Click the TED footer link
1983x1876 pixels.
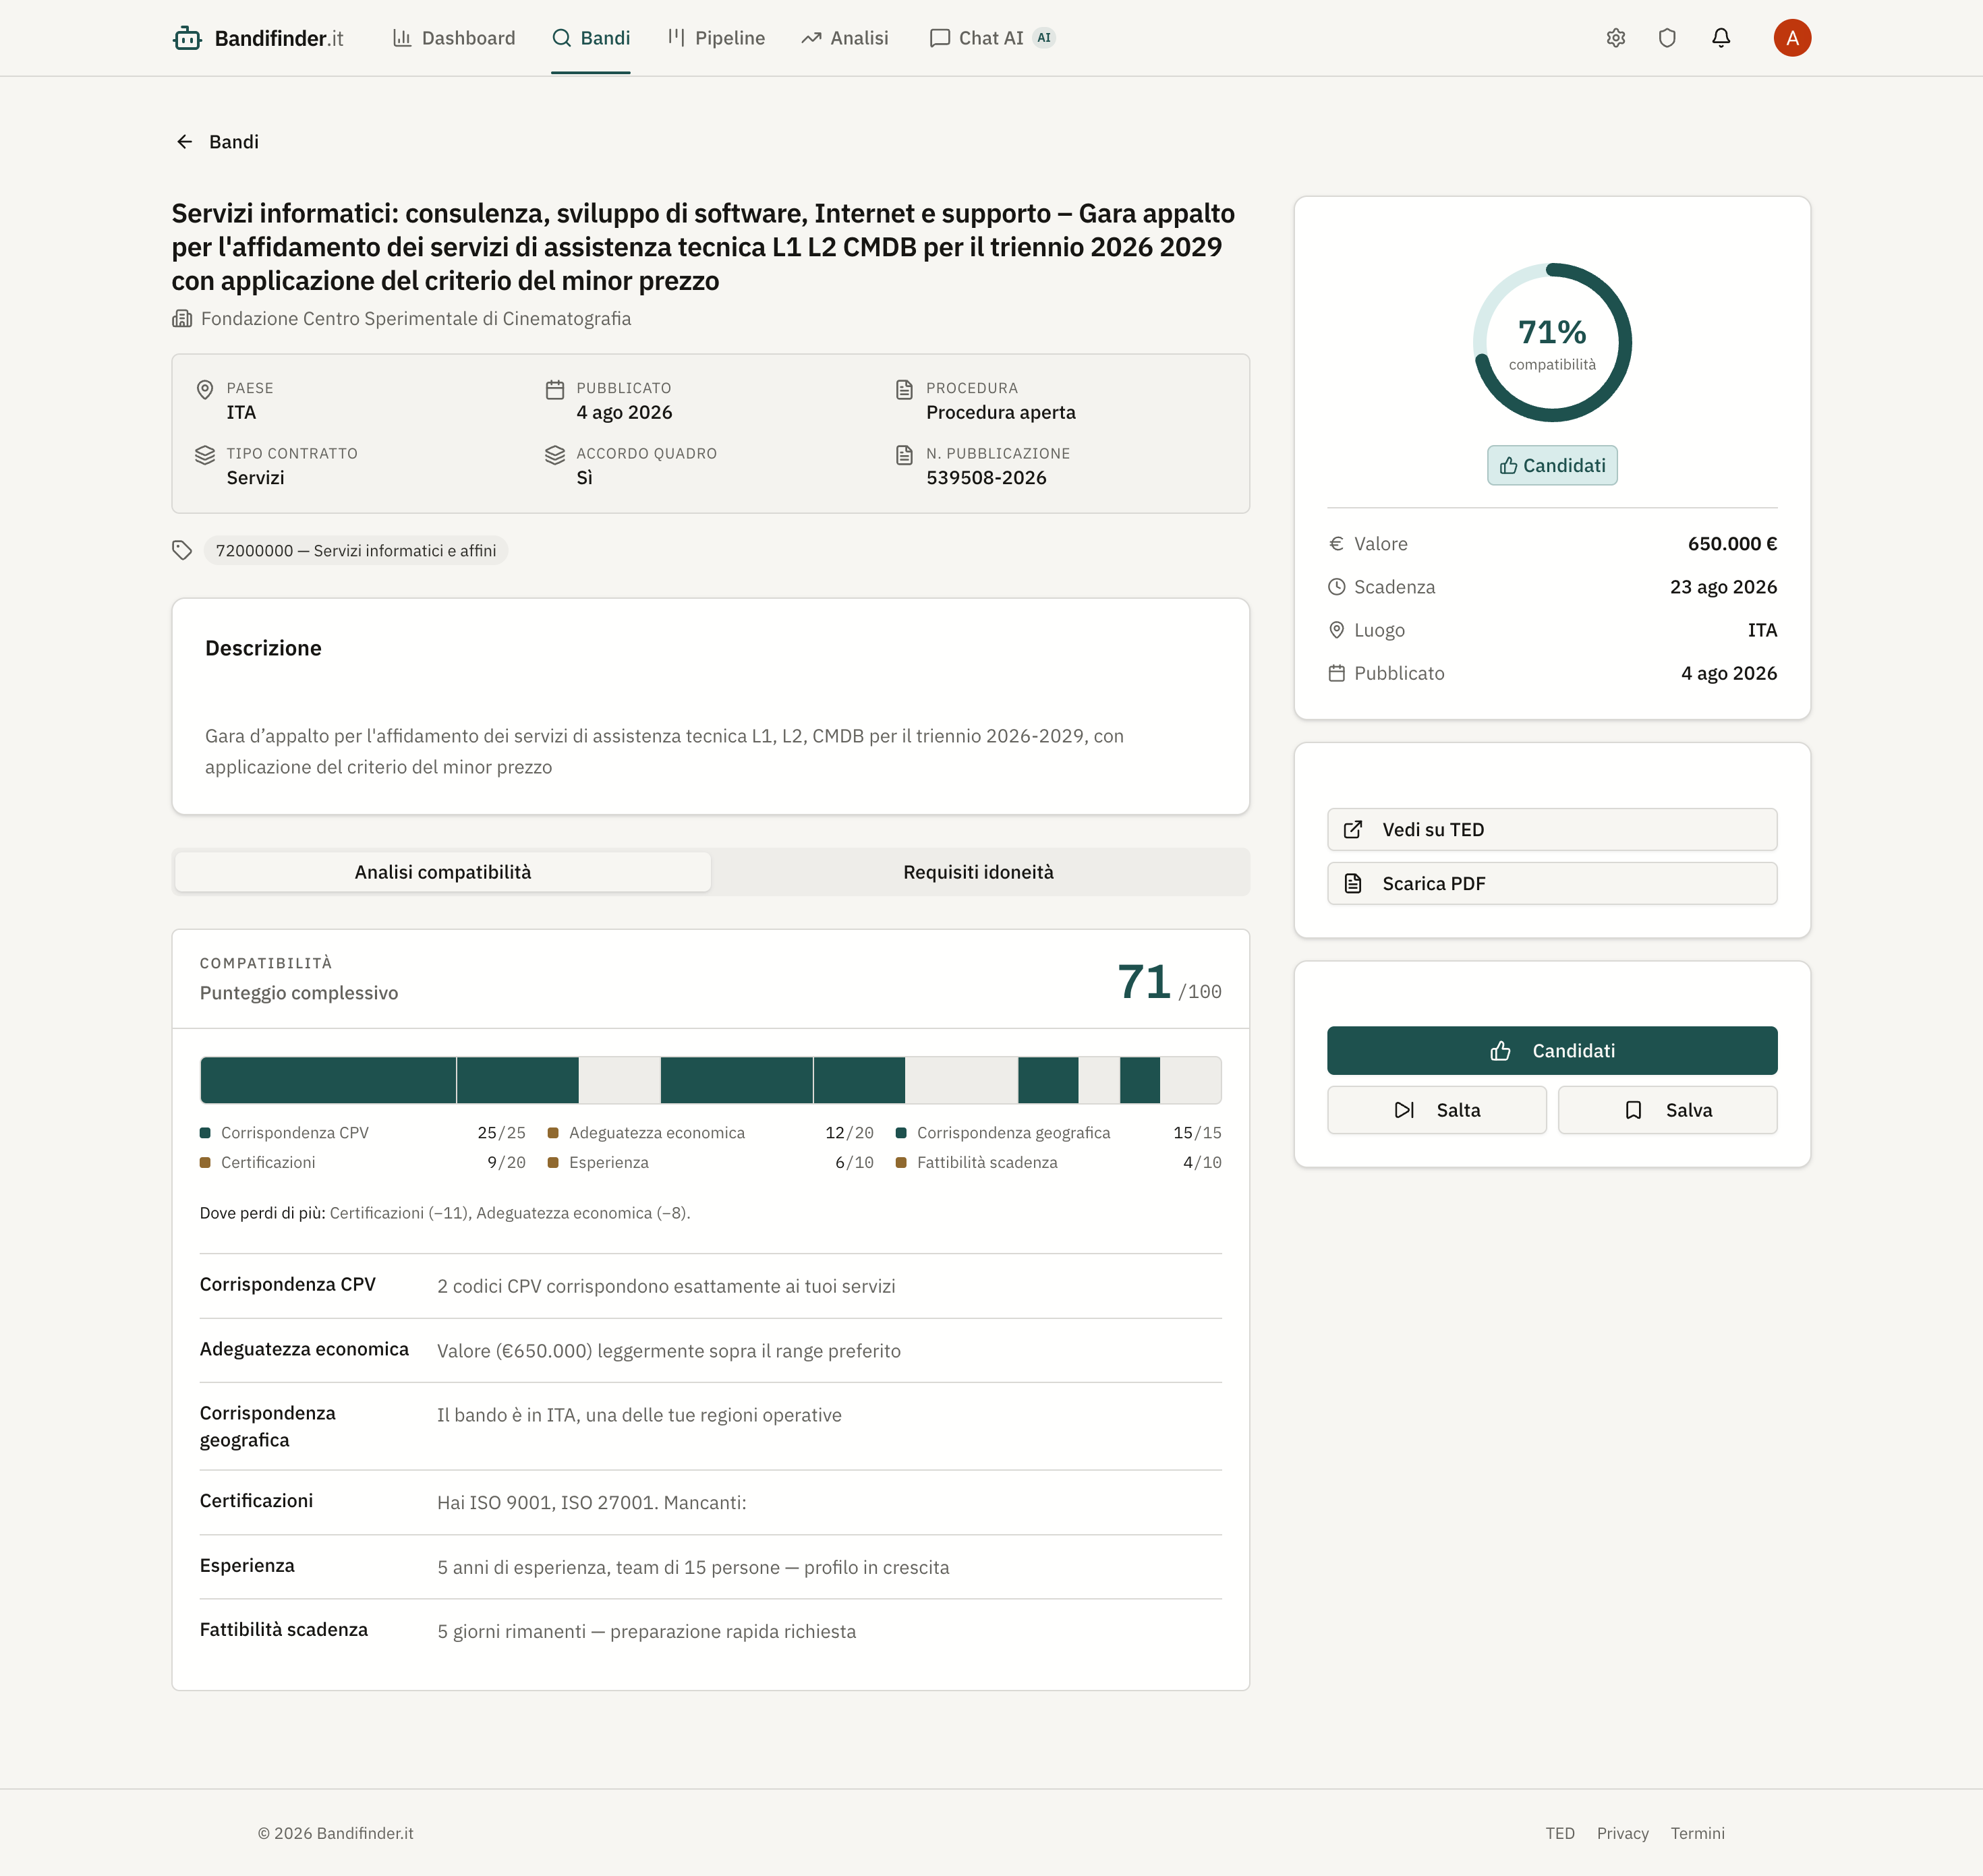pyautogui.click(x=1560, y=1833)
